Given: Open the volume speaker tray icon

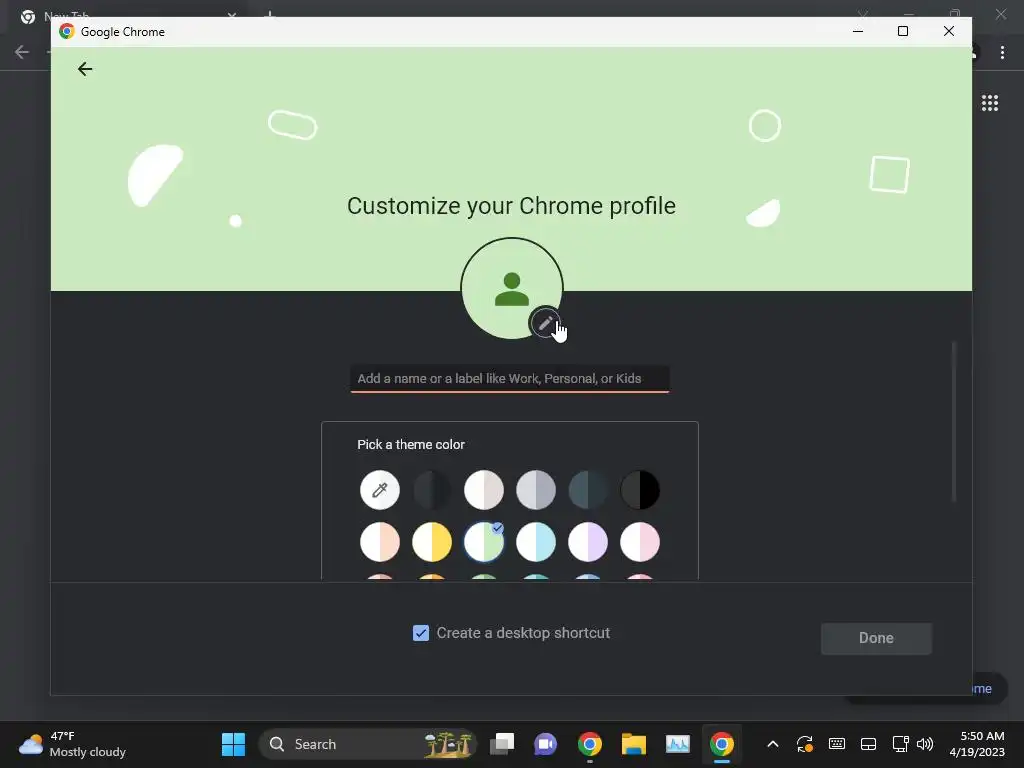Looking at the screenshot, I should (x=925, y=744).
